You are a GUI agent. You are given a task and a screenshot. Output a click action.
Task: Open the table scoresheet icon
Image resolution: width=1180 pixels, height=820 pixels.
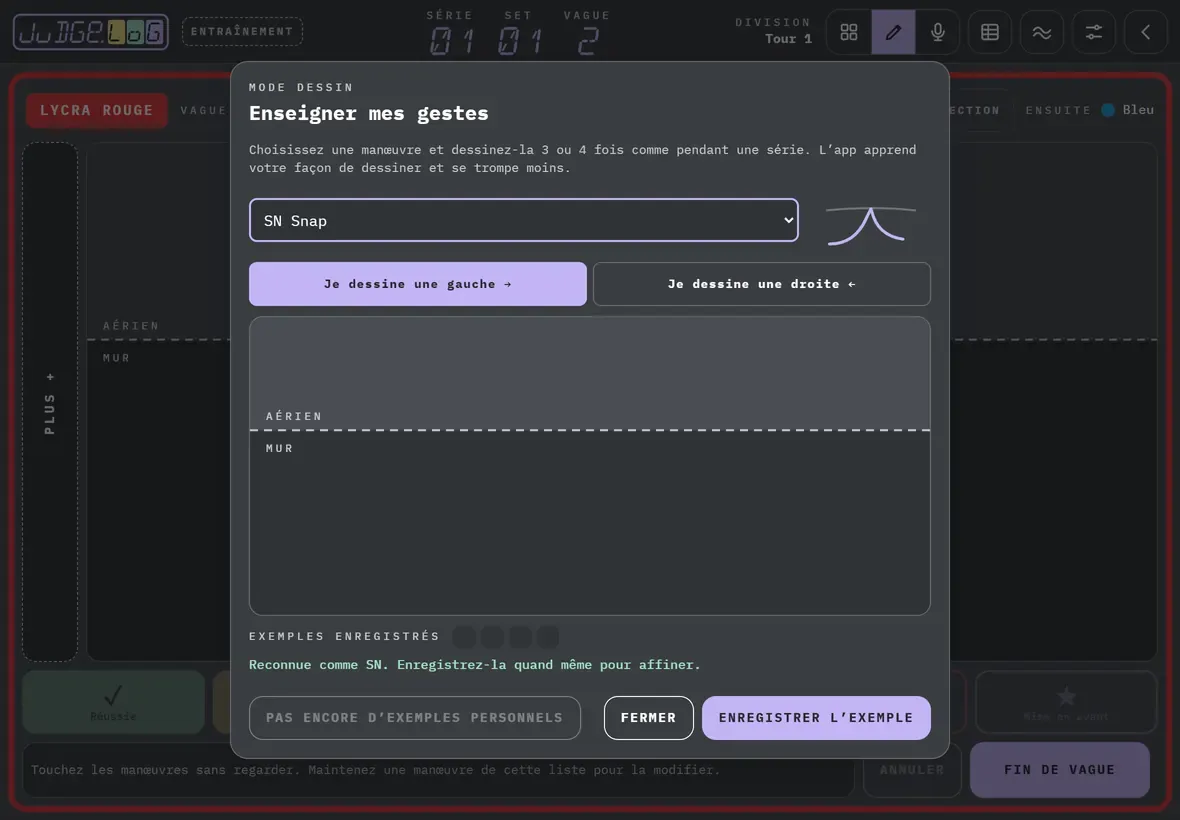990,32
